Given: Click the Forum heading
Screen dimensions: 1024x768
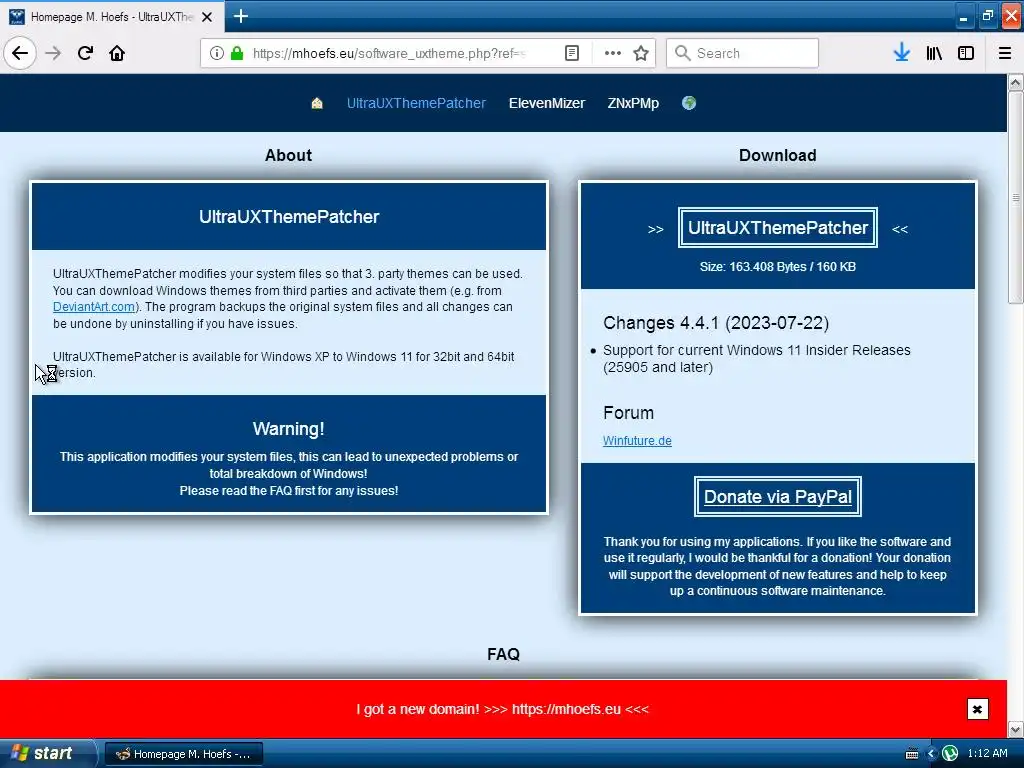Looking at the screenshot, I should point(628,413).
